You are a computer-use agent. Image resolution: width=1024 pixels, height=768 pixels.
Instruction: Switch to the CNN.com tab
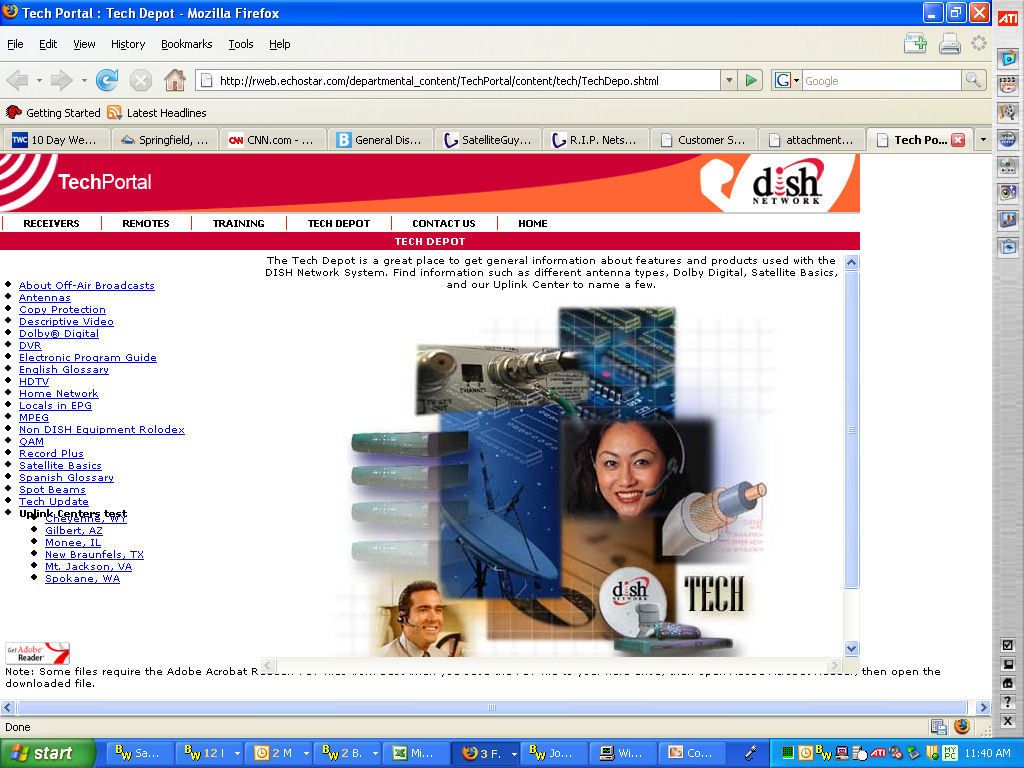coord(272,140)
